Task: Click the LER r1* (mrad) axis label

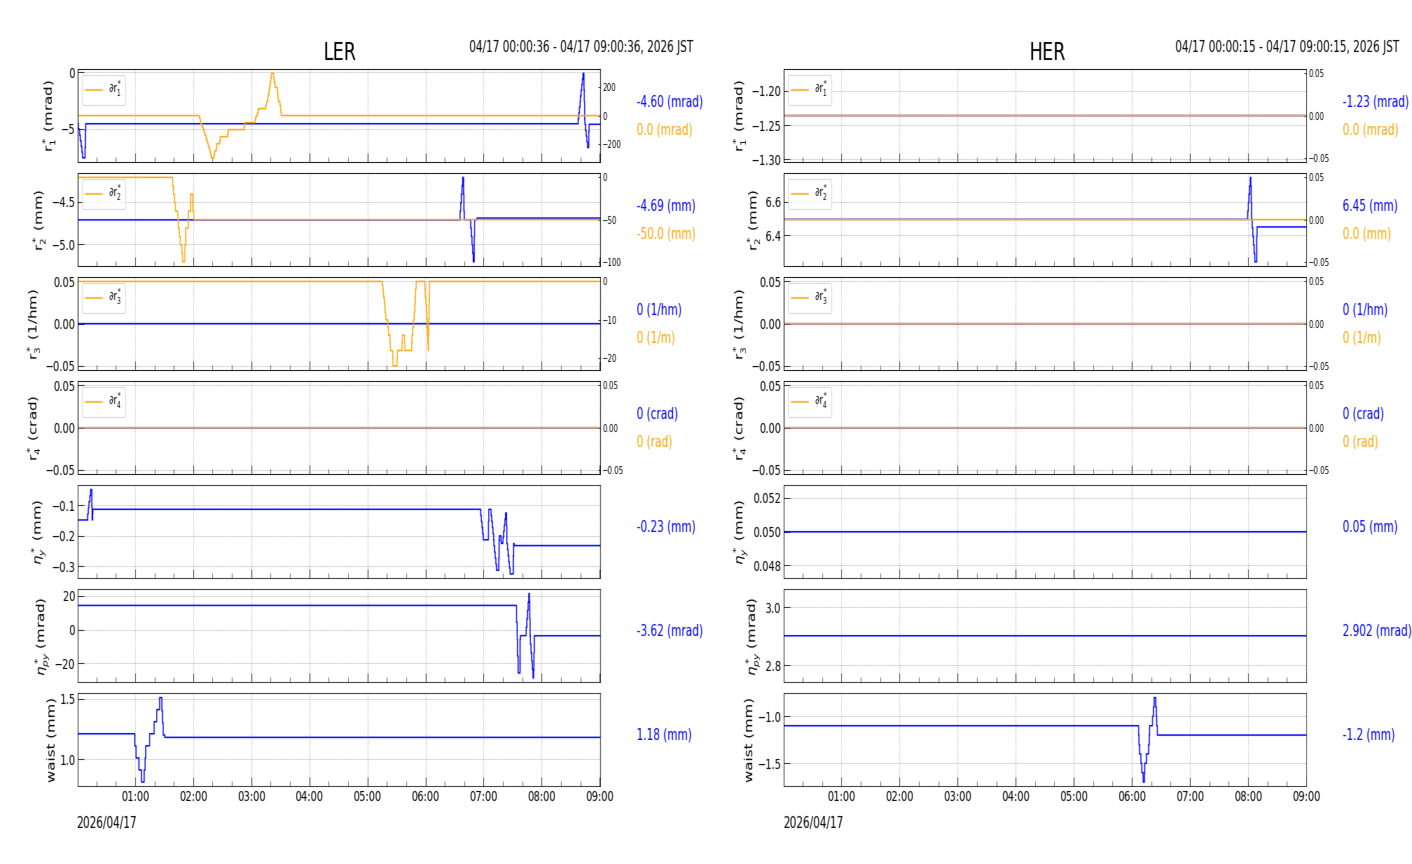Action: tap(48, 116)
